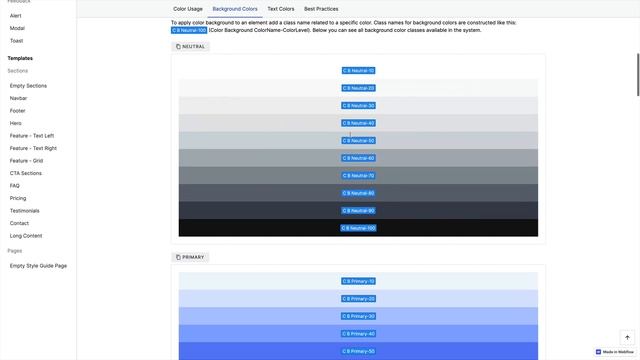The width and height of the screenshot is (640, 360).
Task: Click the Templates sidebar heading
Action: [x=20, y=58]
